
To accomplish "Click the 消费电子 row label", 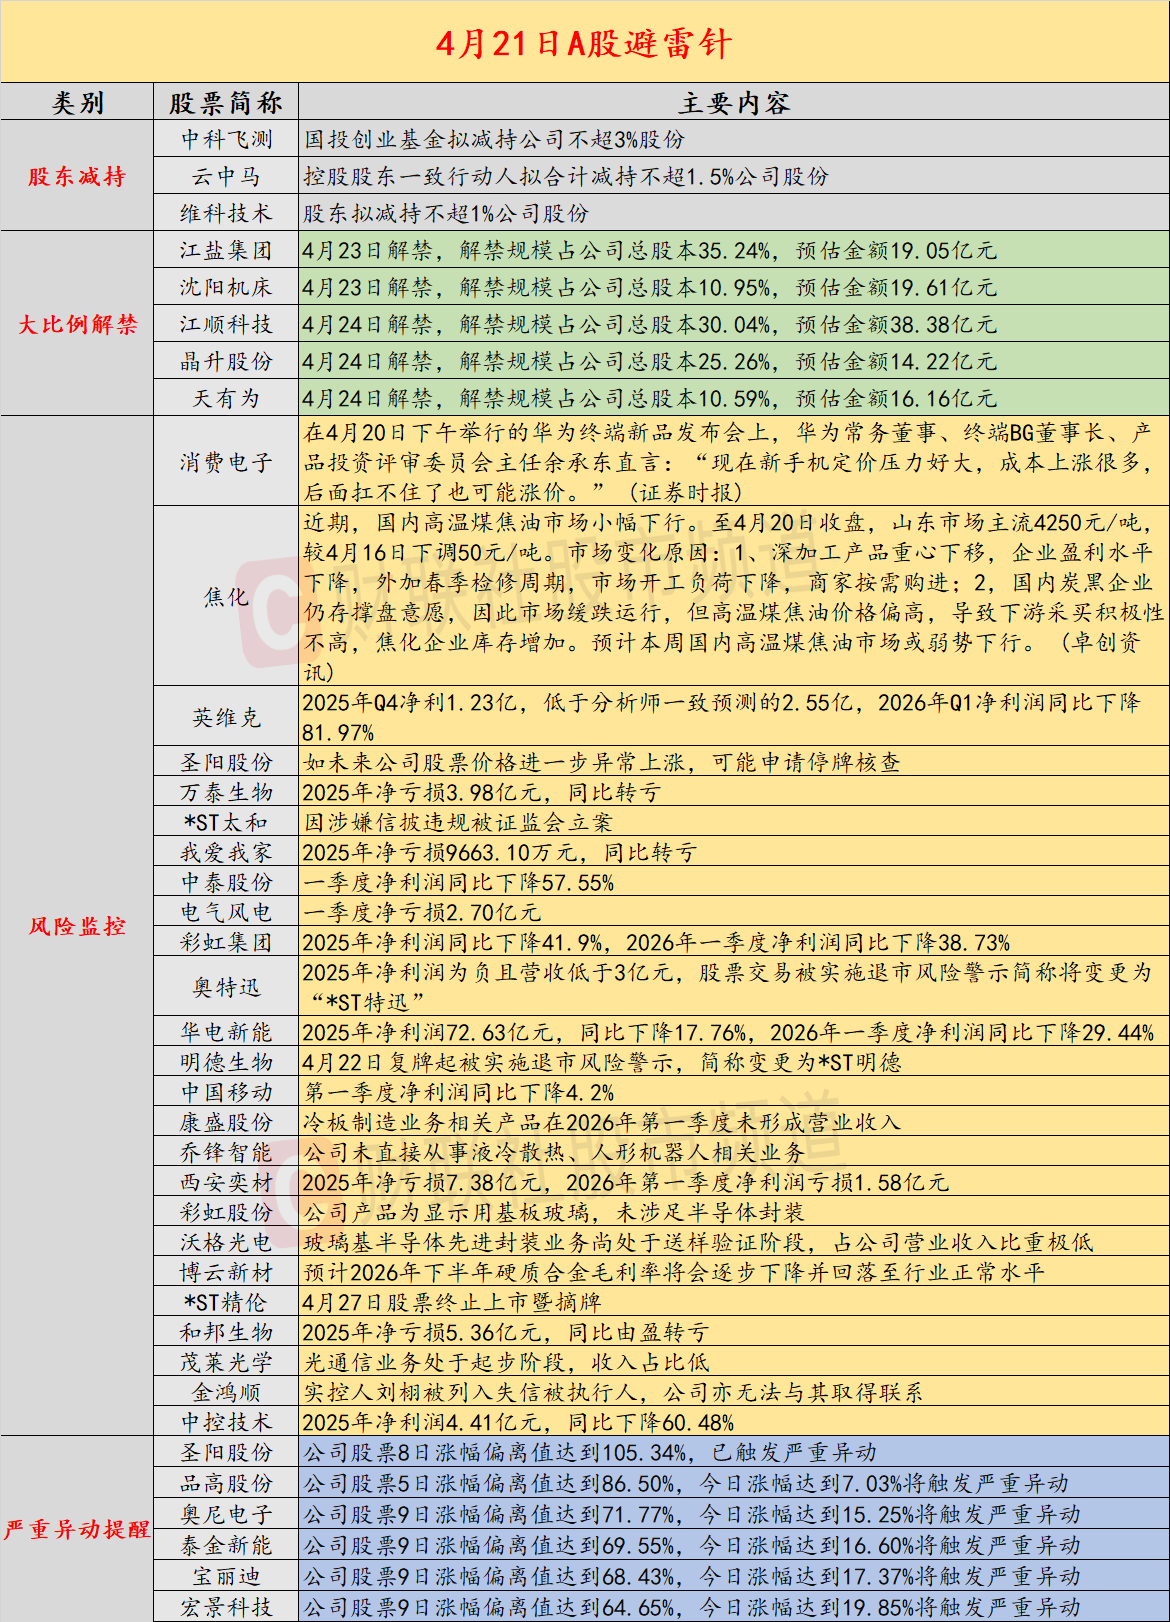I will point(226,462).
